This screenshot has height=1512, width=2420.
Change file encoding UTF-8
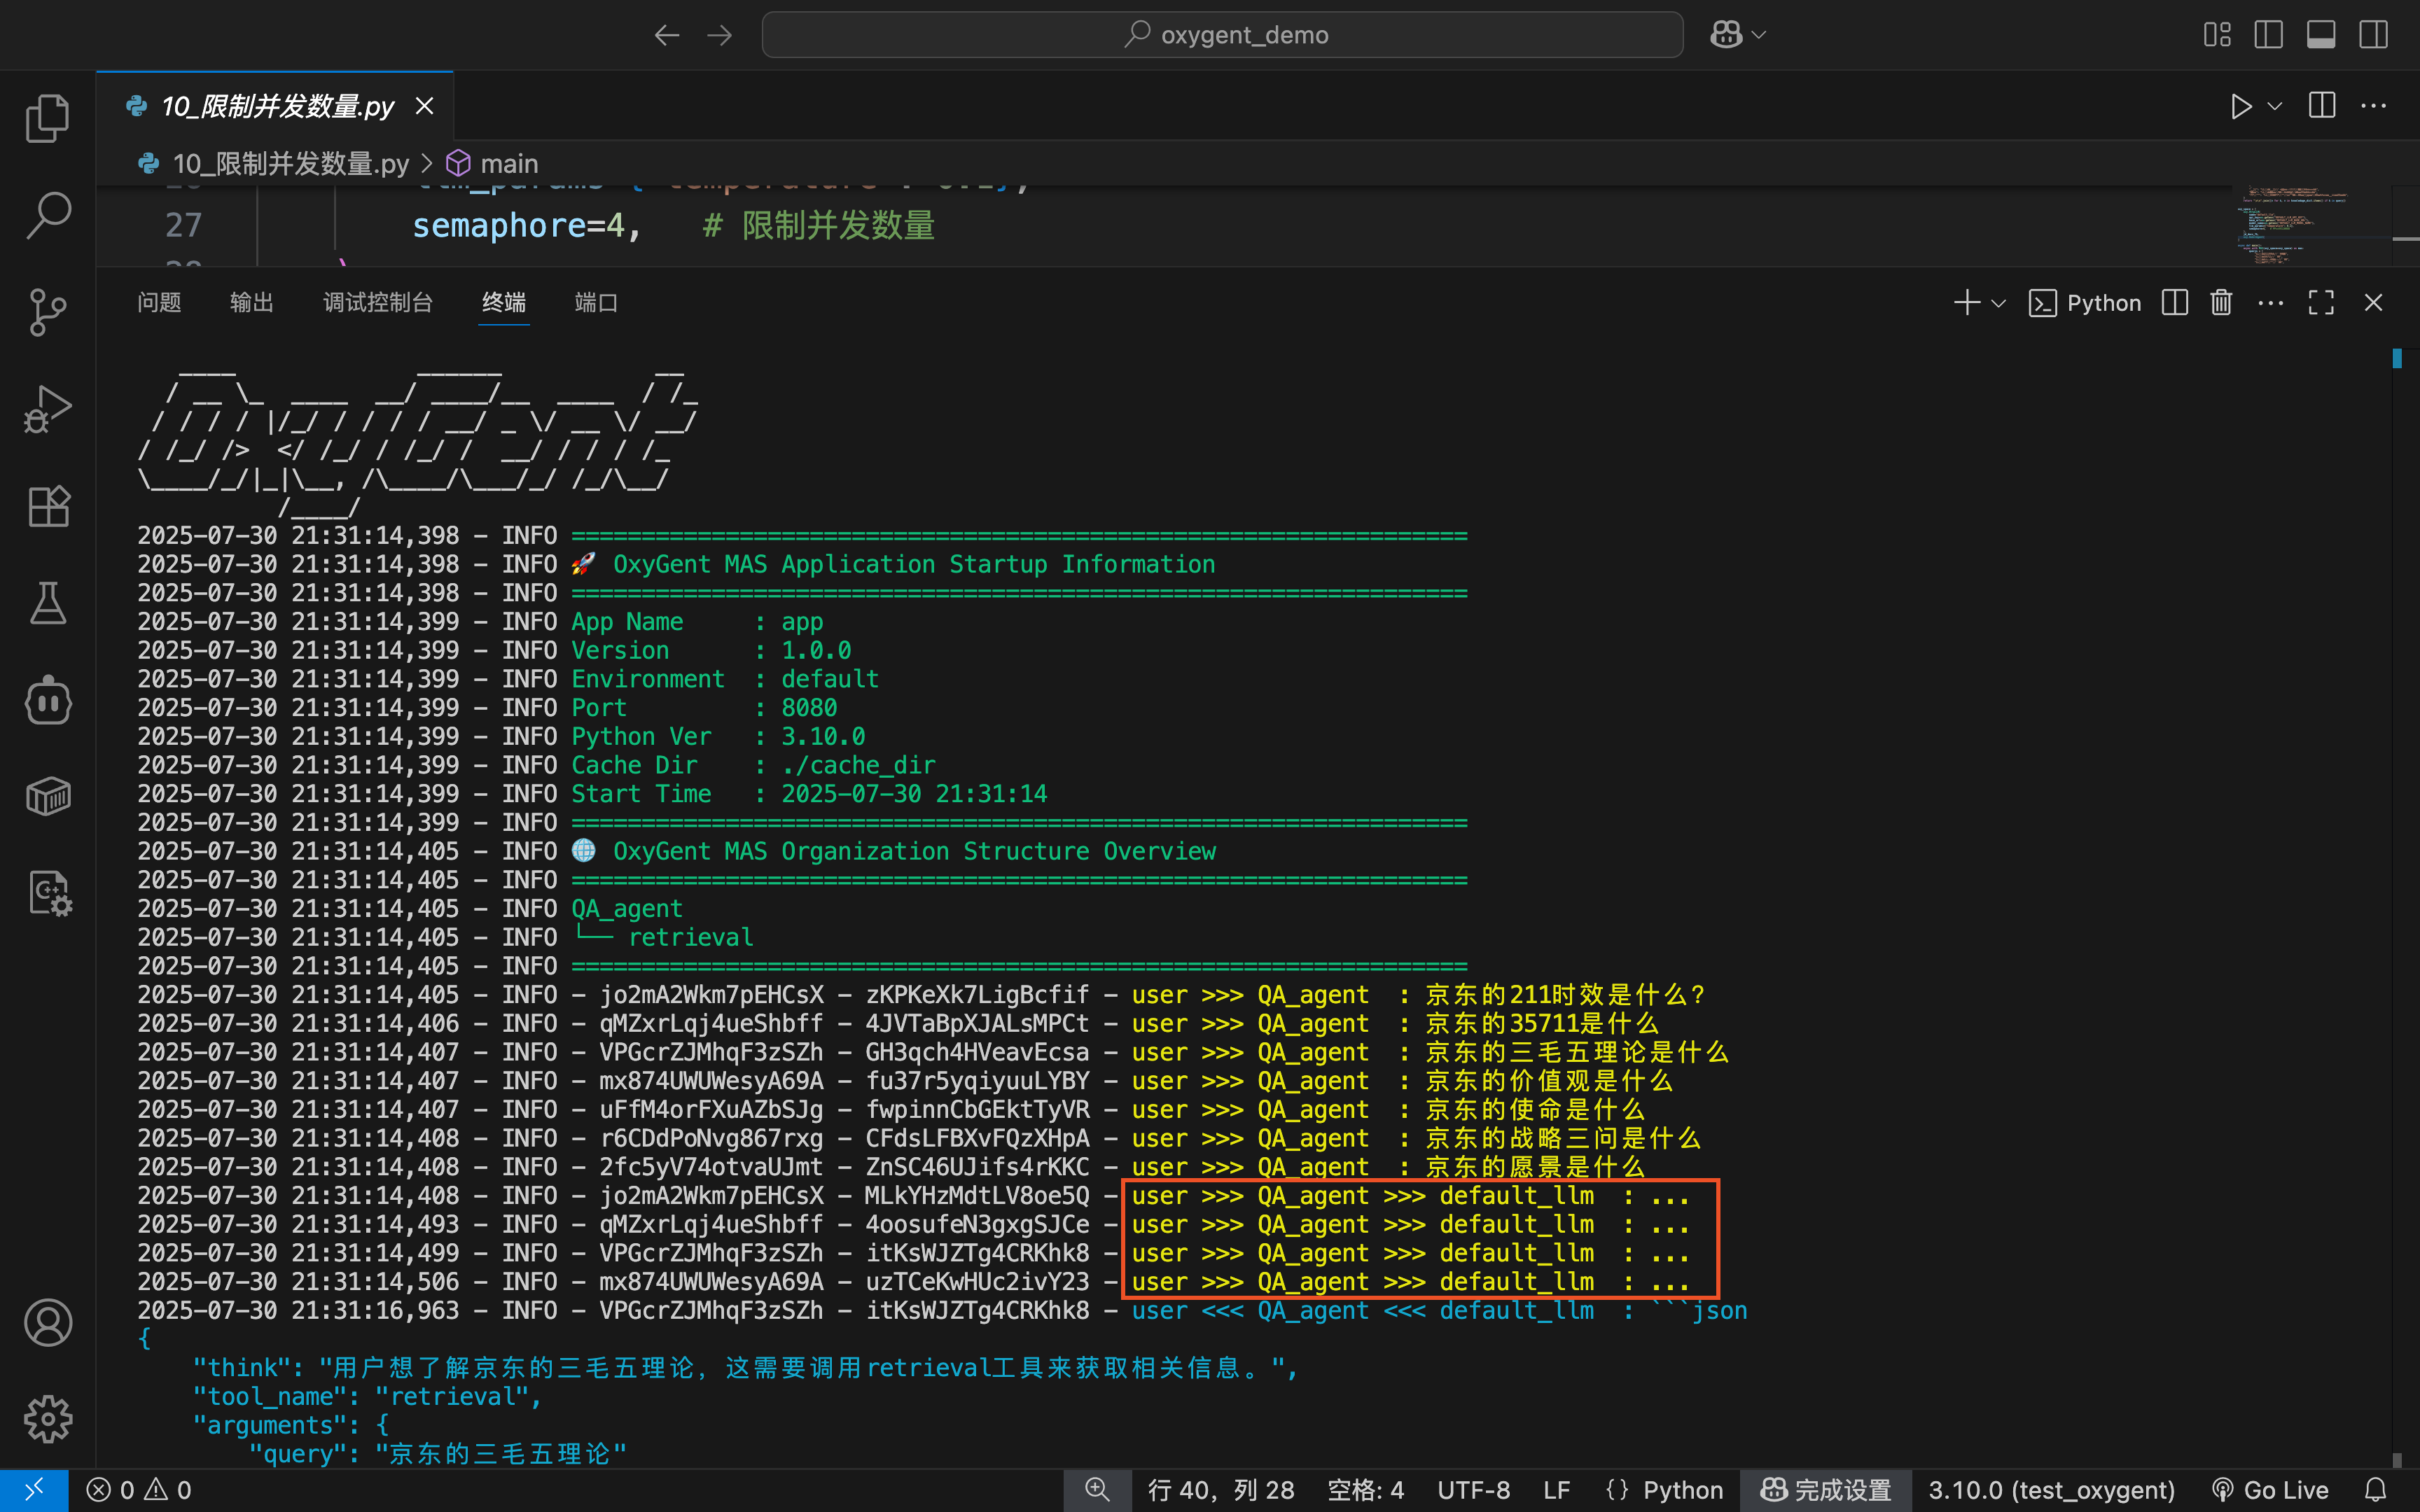[x=1473, y=1490]
